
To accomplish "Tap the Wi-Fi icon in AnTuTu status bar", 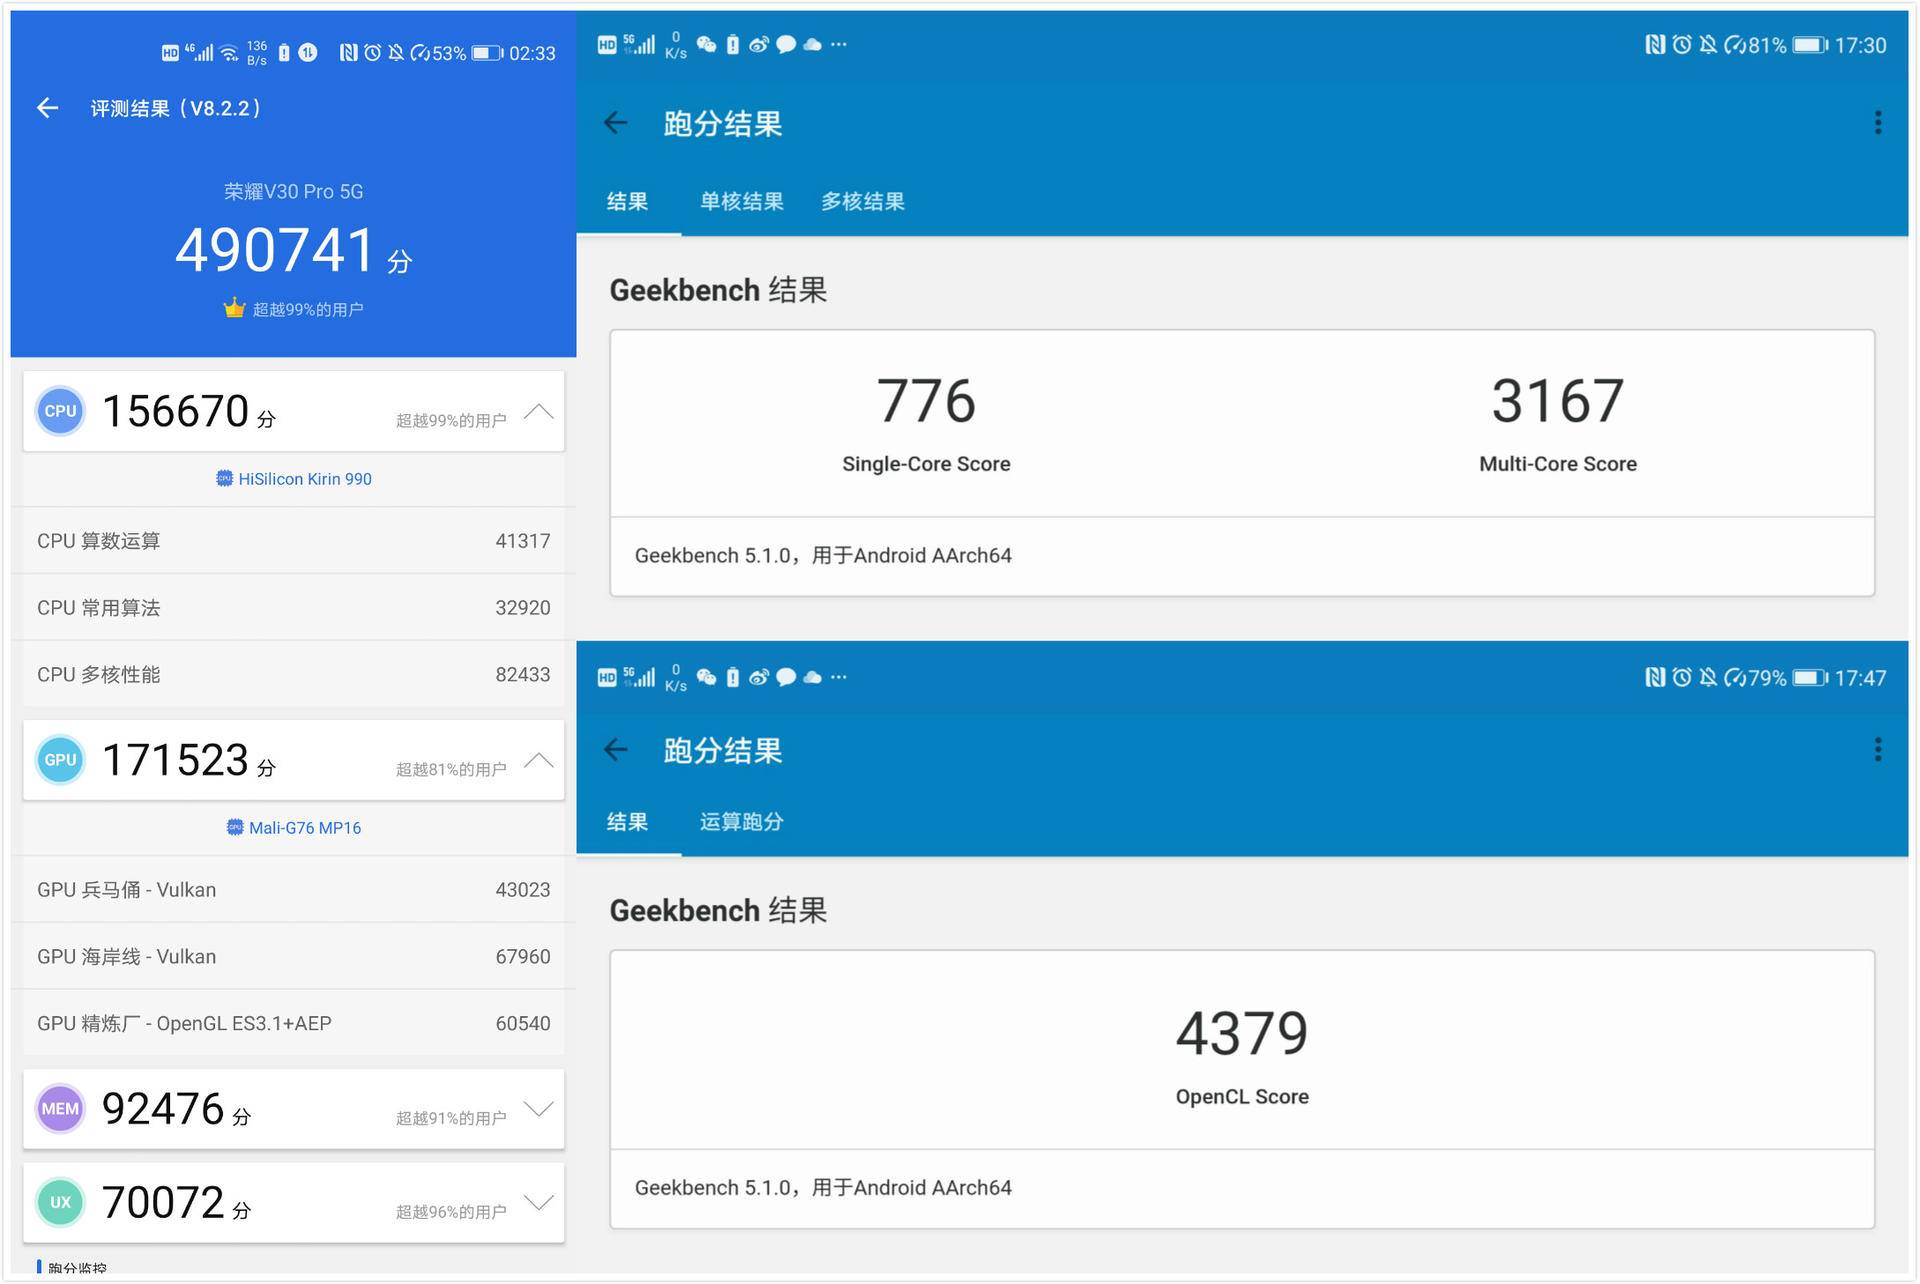I will click(x=229, y=53).
